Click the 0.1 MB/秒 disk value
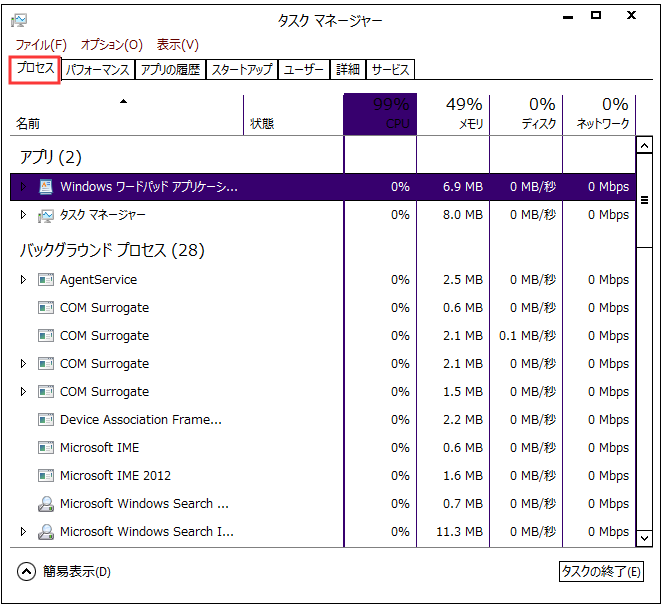Screen dimensions: 663x607 coord(527,336)
